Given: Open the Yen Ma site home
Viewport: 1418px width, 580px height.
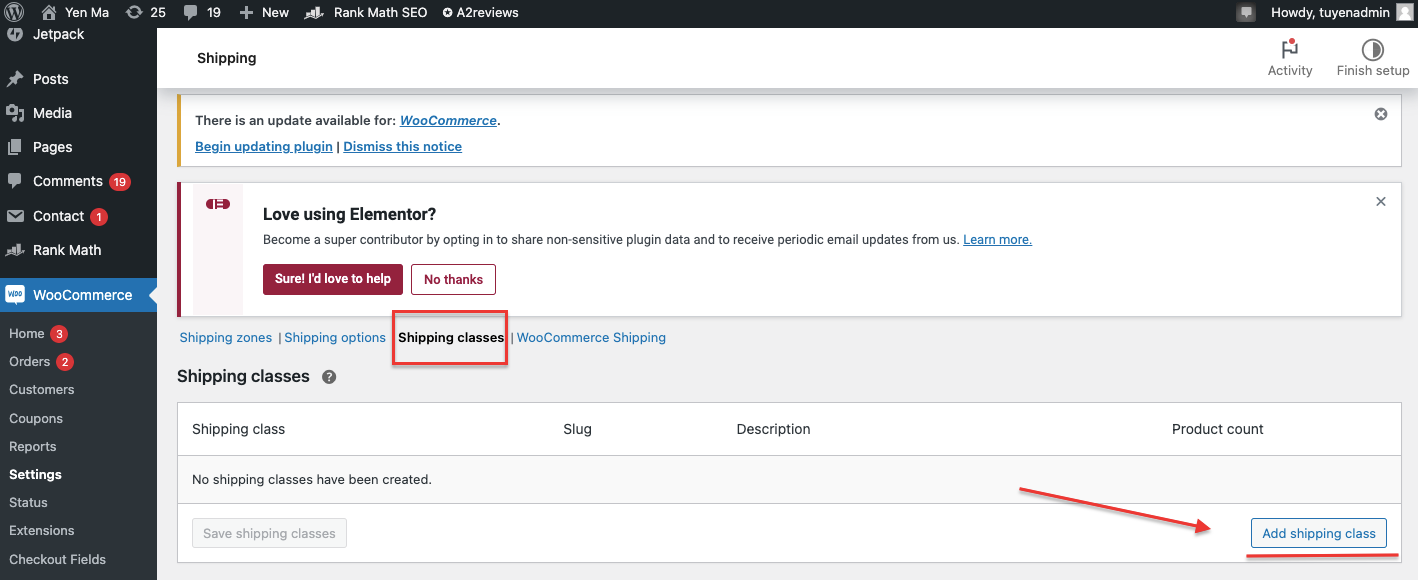Looking at the screenshot, I should [74, 13].
